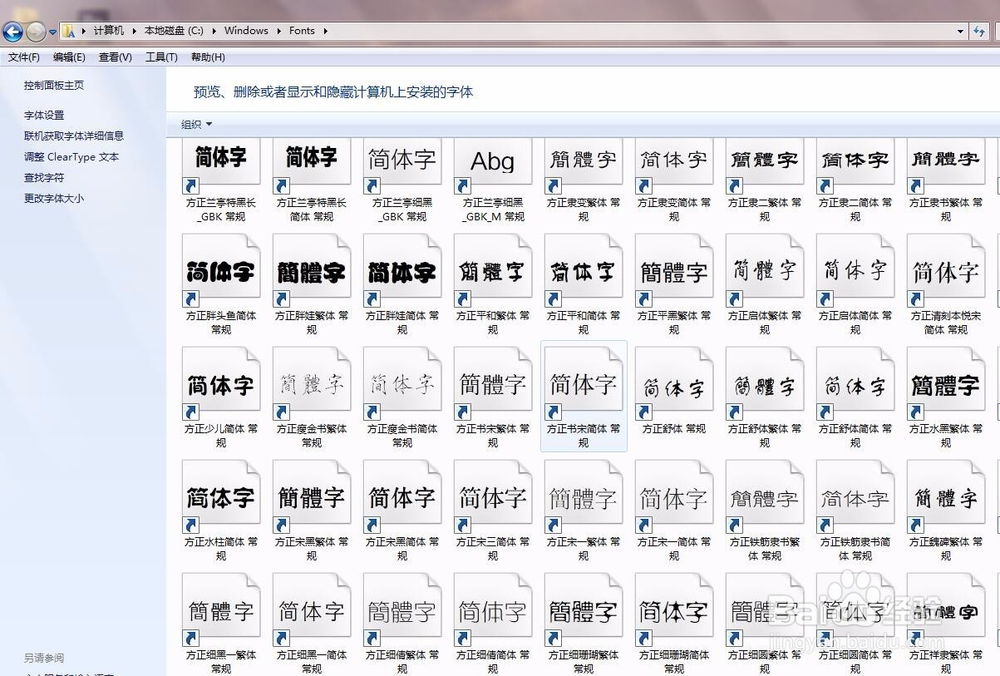Screen dimensions: 1000x676
Task: Open the 帮助(H) menu
Action: [208, 57]
